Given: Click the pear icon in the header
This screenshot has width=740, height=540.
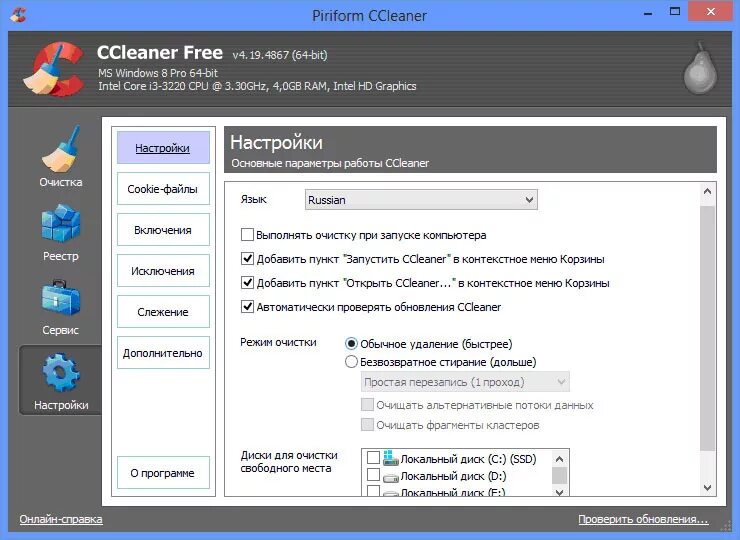Looking at the screenshot, I should point(700,69).
